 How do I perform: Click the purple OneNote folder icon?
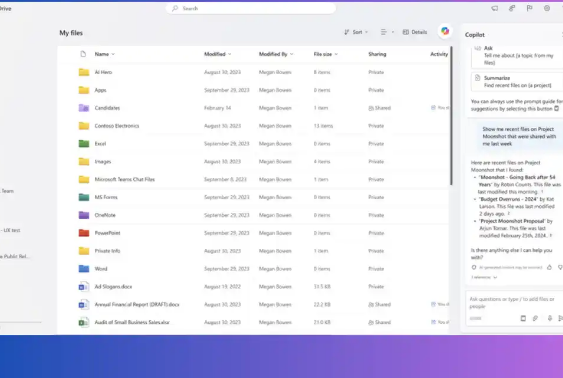tap(84, 215)
